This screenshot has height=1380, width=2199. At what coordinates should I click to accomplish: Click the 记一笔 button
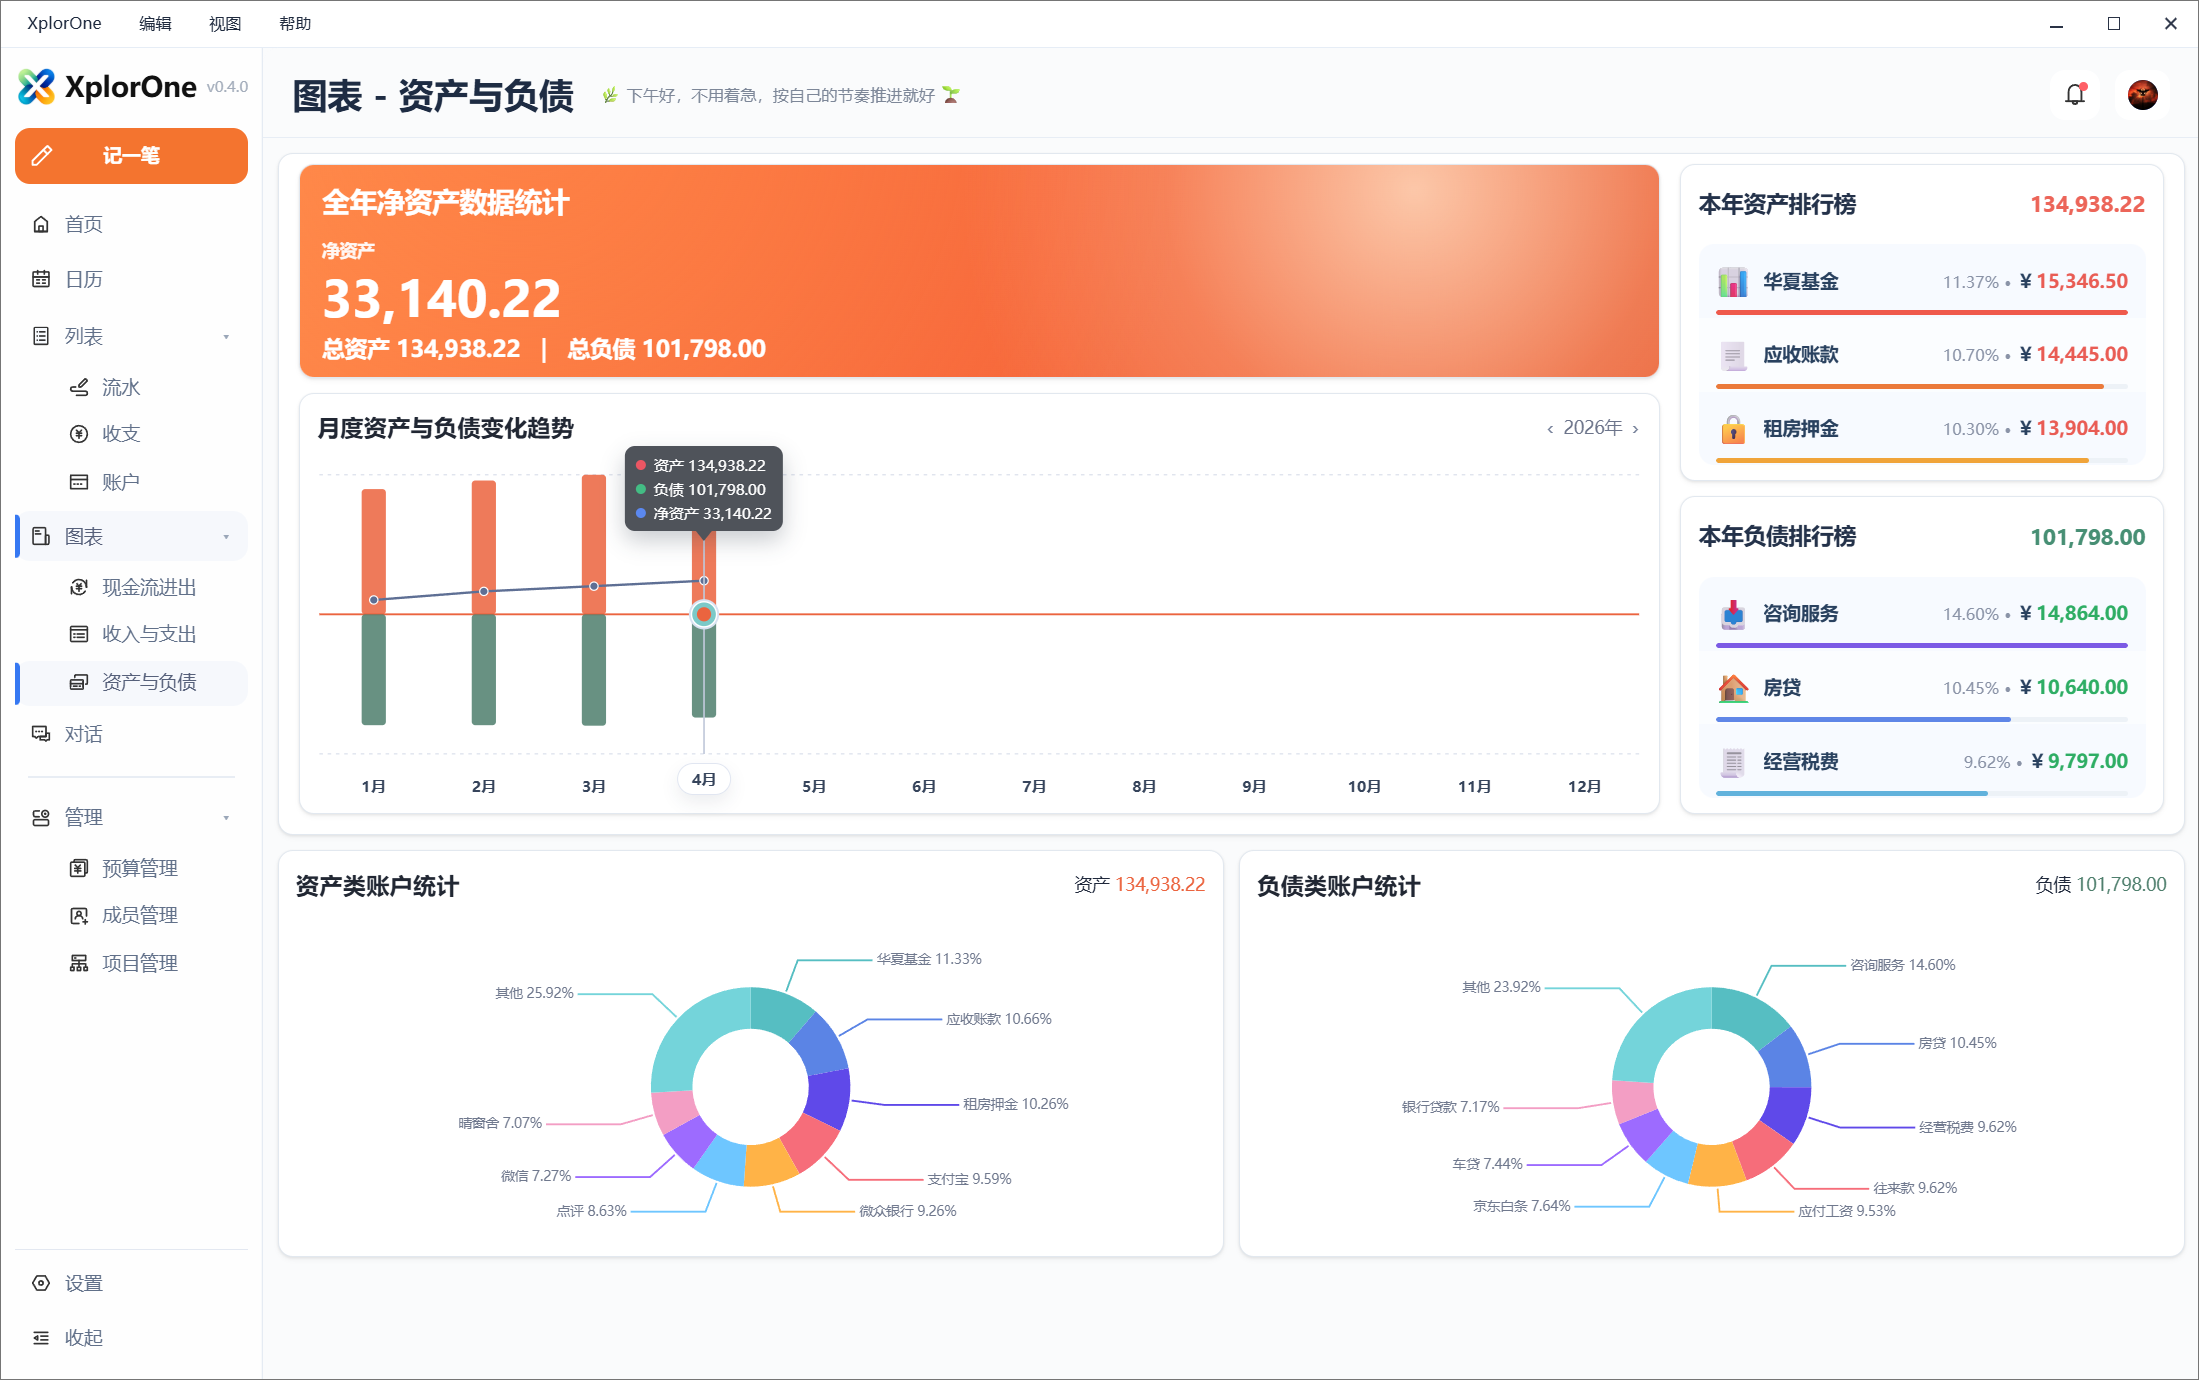131,156
